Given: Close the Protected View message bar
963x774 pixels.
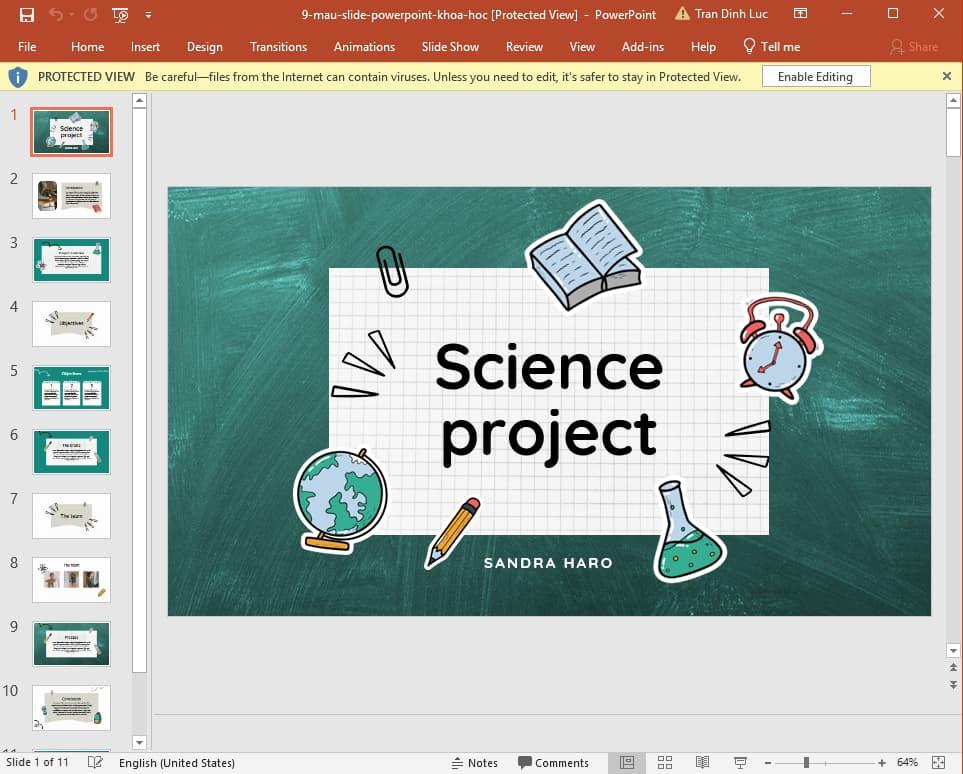Looking at the screenshot, I should pos(947,76).
